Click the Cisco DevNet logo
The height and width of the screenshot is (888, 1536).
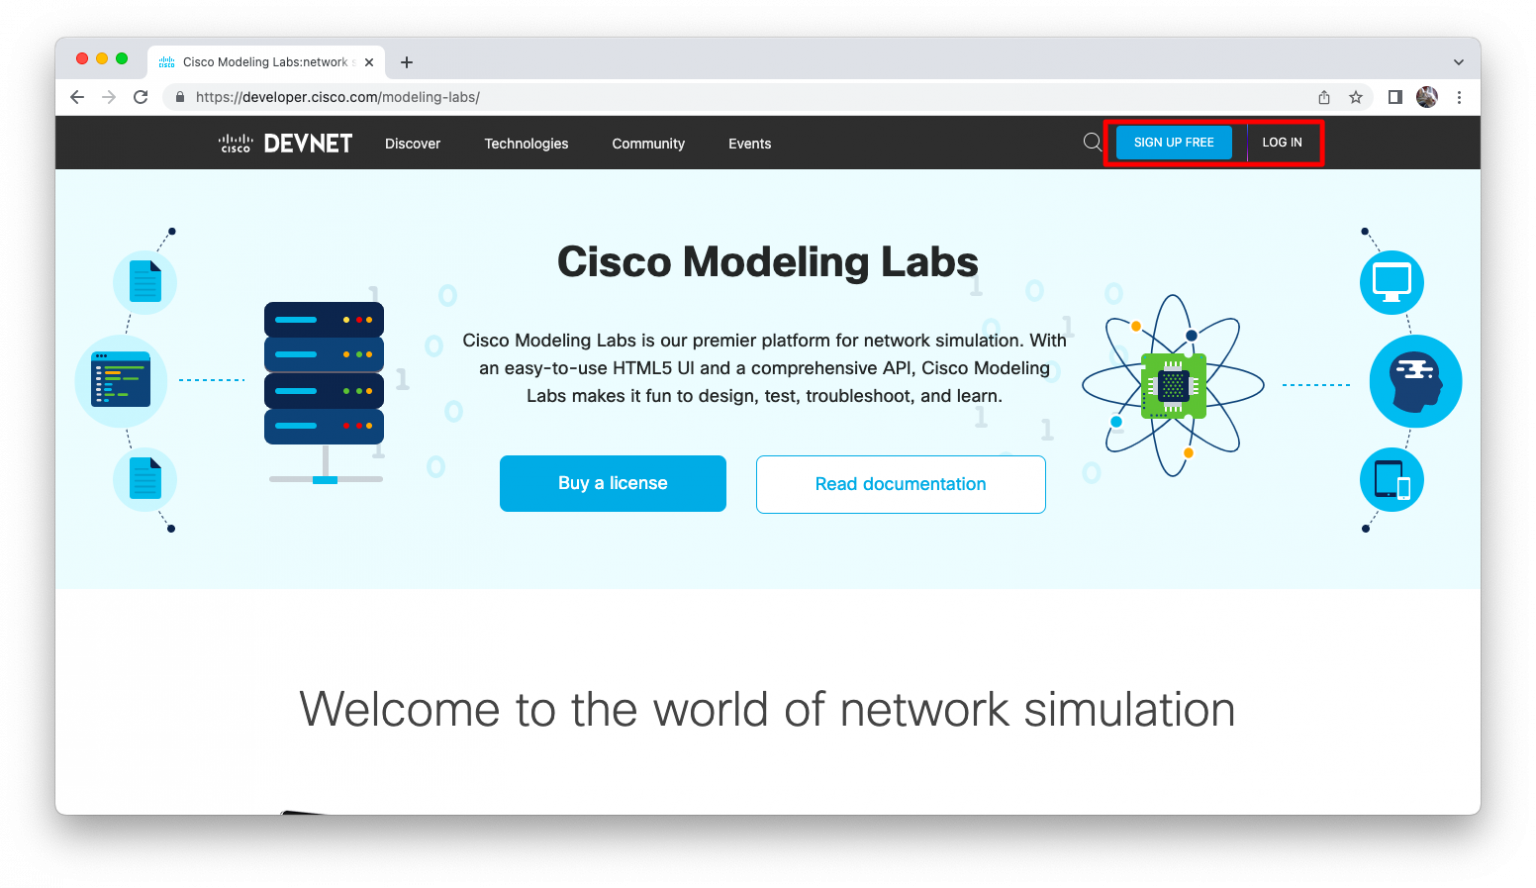pos(284,143)
